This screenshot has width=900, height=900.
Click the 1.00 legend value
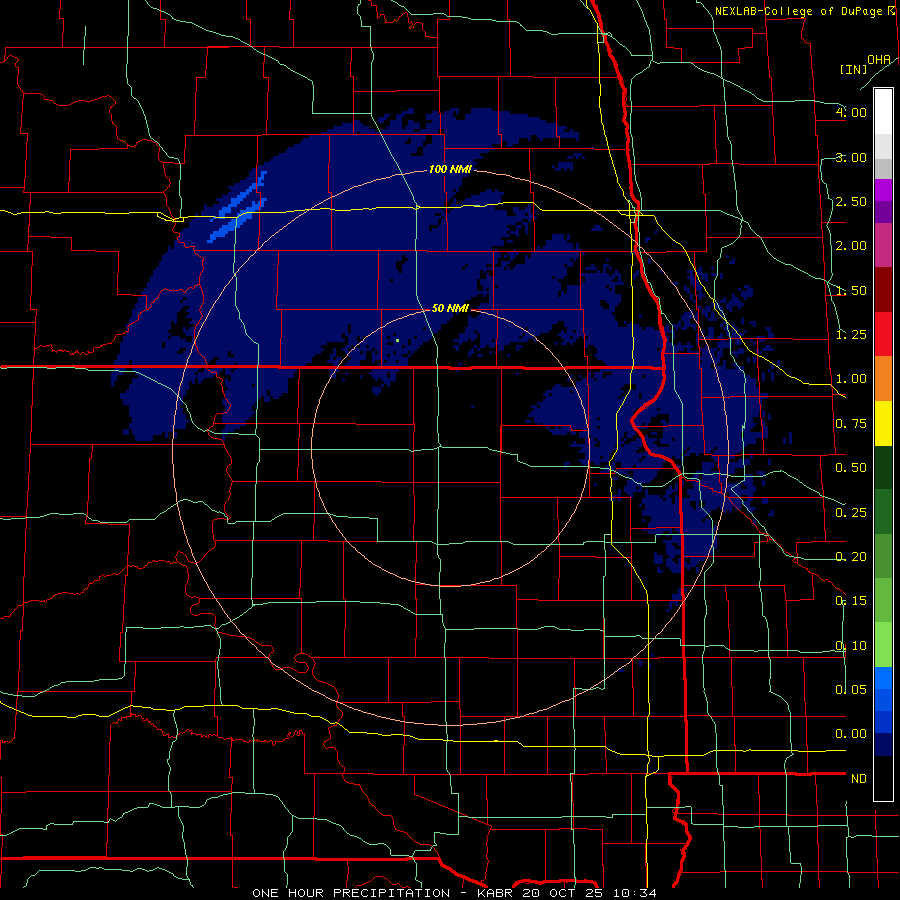pos(851,379)
